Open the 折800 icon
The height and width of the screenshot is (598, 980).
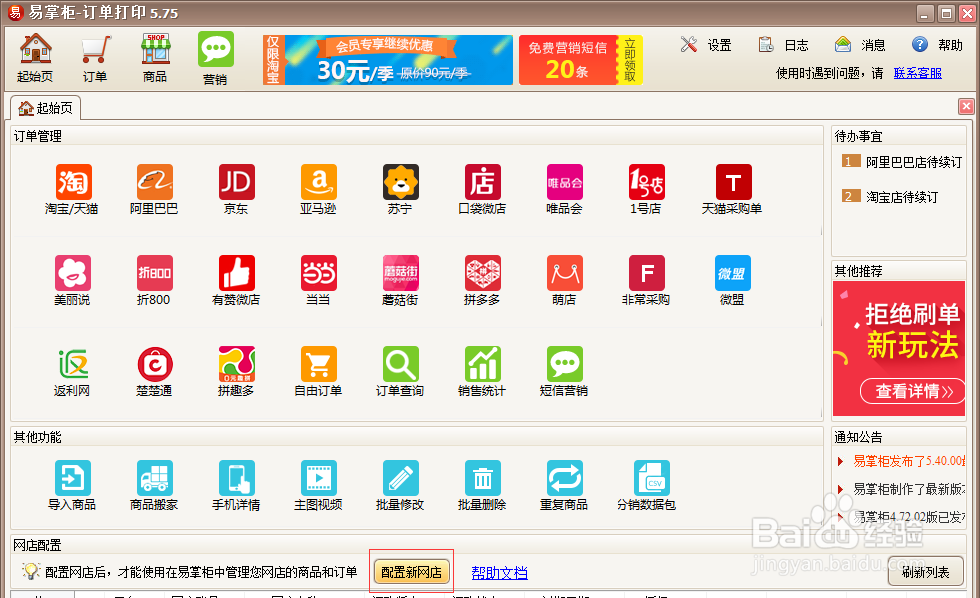155,273
